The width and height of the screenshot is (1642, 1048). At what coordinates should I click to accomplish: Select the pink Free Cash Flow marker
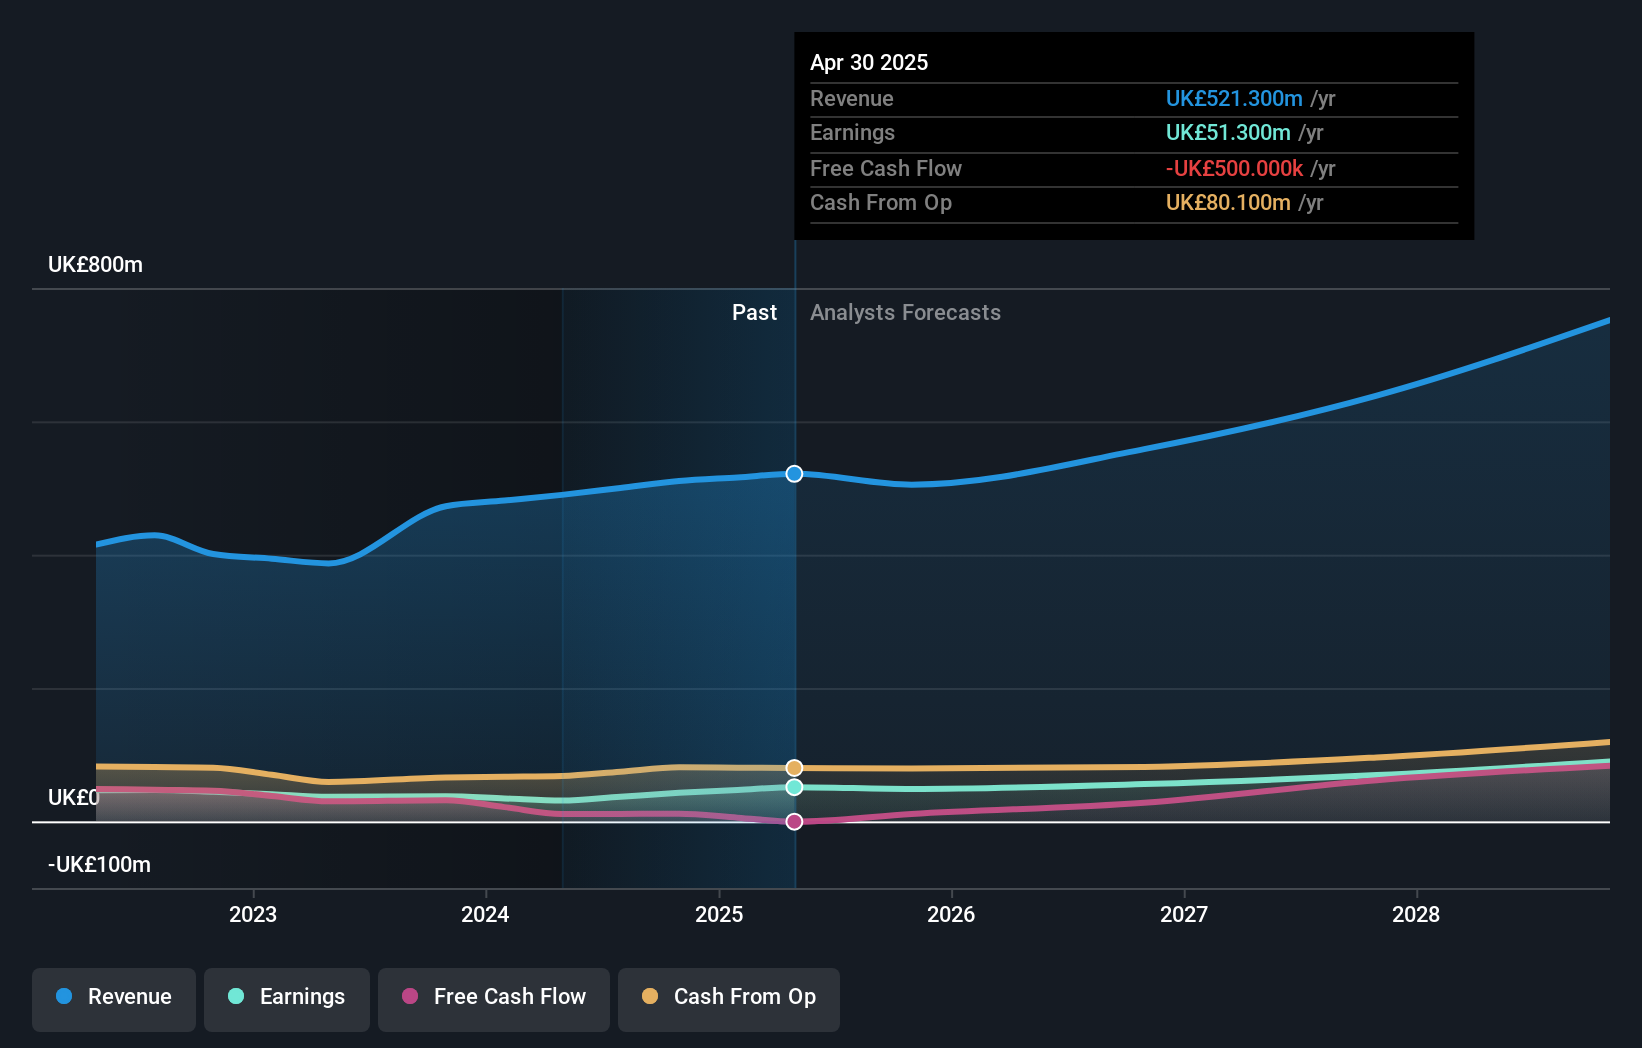pyautogui.click(x=793, y=821)
